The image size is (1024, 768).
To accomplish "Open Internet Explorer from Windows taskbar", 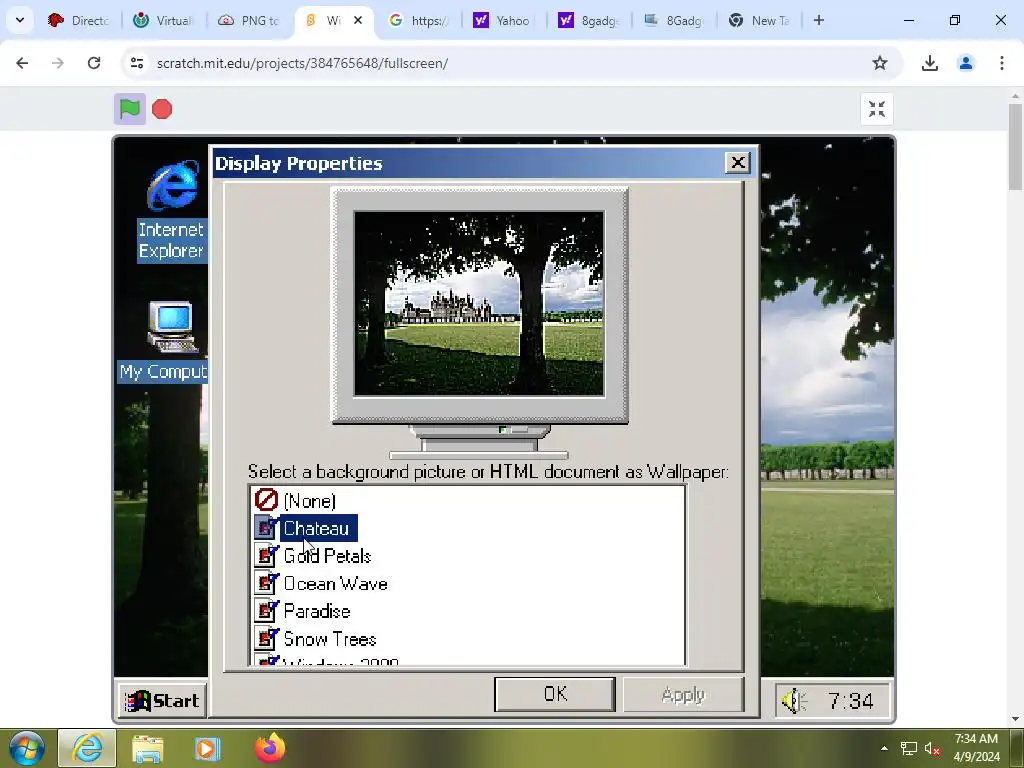I will coord(87,748).
